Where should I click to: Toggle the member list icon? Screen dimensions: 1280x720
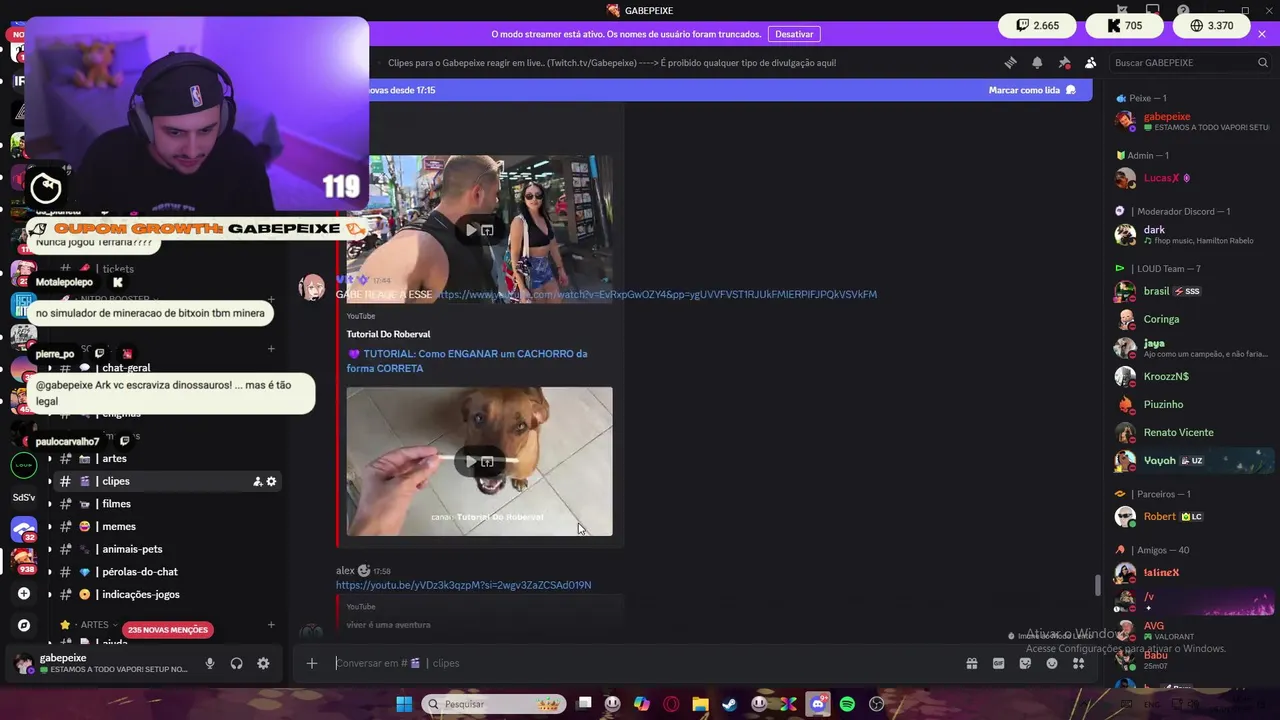tap(1090, 62)
